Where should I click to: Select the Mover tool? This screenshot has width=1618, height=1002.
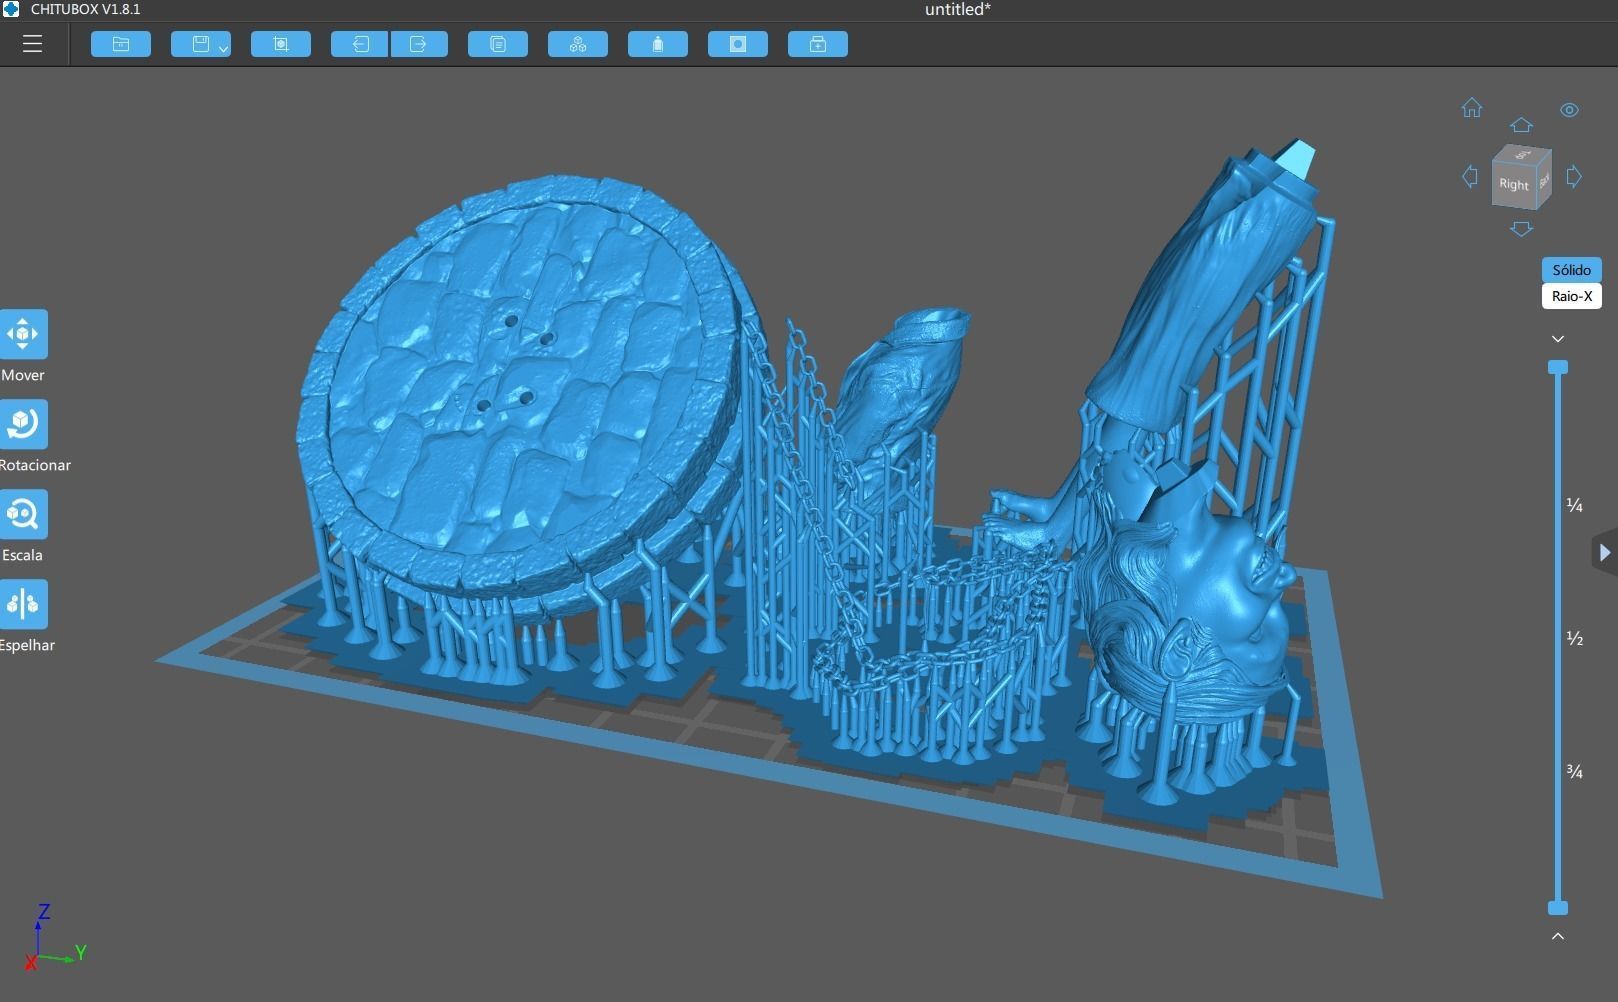(23, 334)
